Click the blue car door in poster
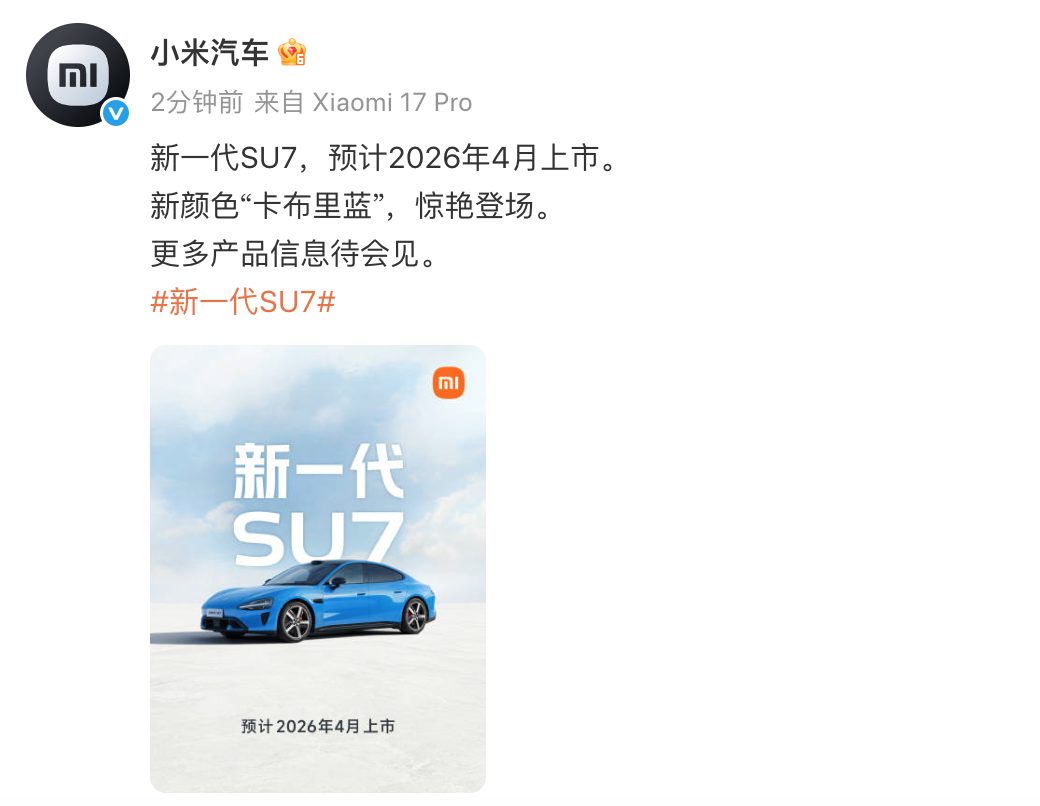 (x=347, y=602)
